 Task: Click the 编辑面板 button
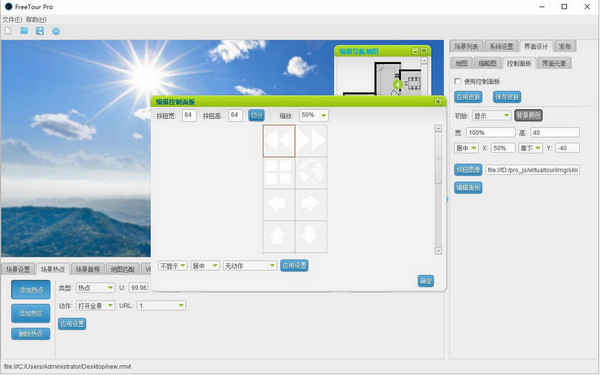(468, 188)
